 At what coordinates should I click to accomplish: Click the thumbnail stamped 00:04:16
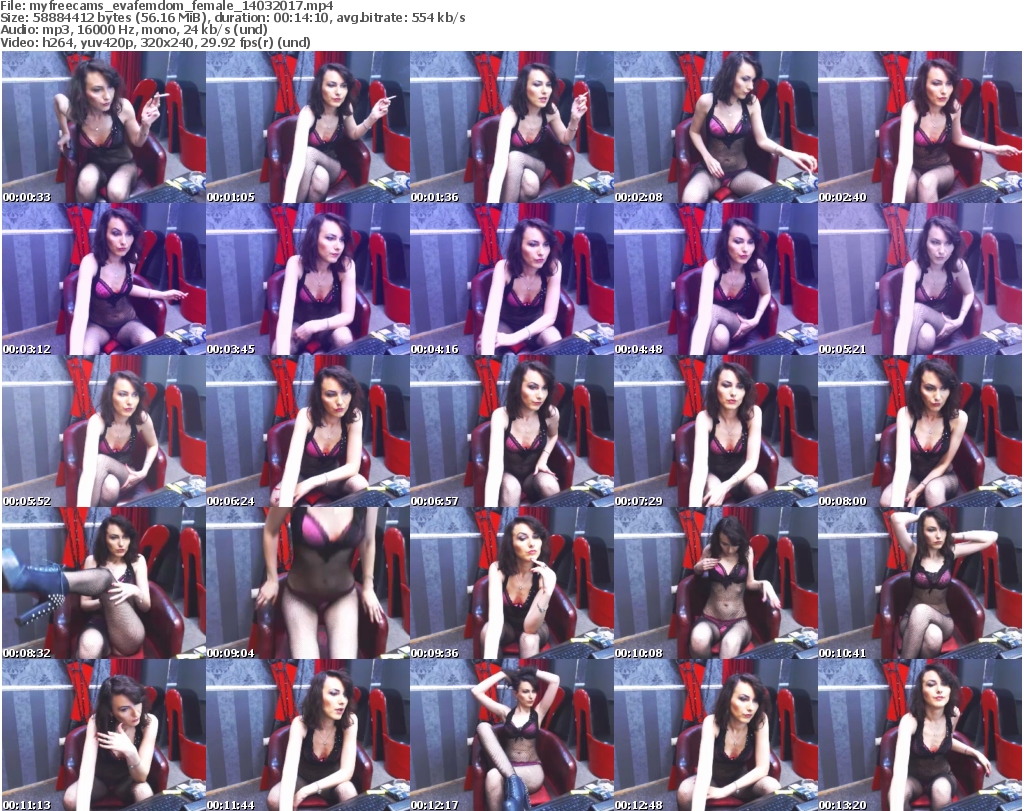pos(511,279)
